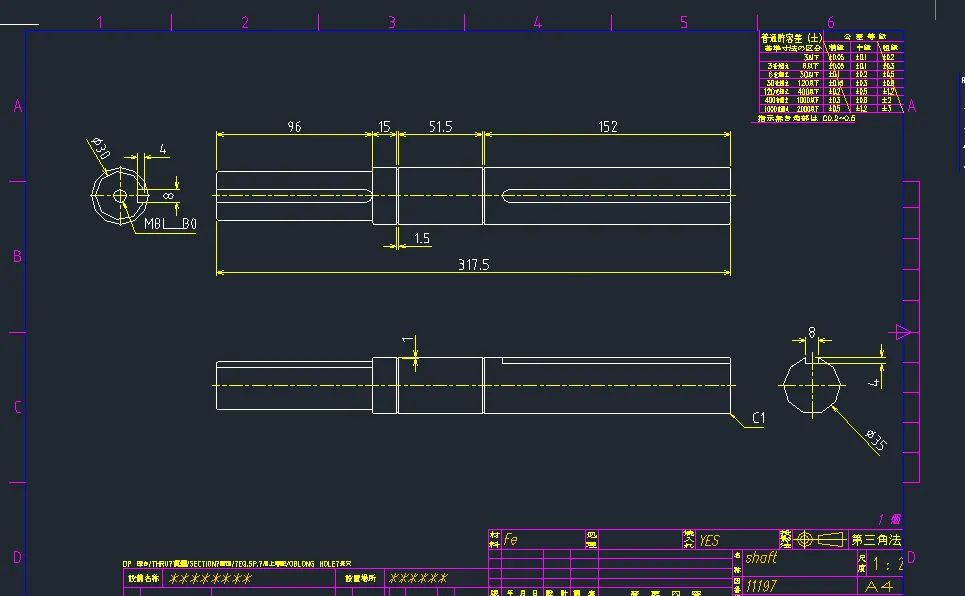Select drawing number 11197 field
The width and height of the screenshot is (965, 596).
coord(762,585)
